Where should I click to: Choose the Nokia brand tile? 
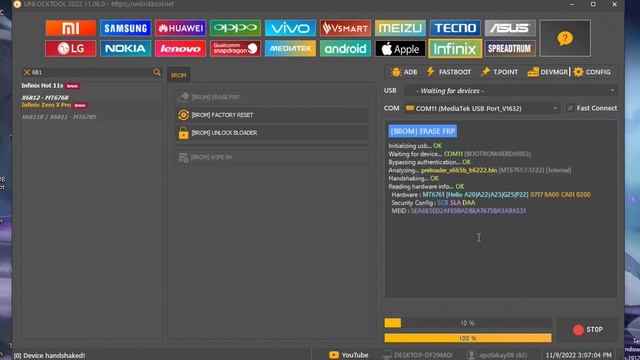125,49
